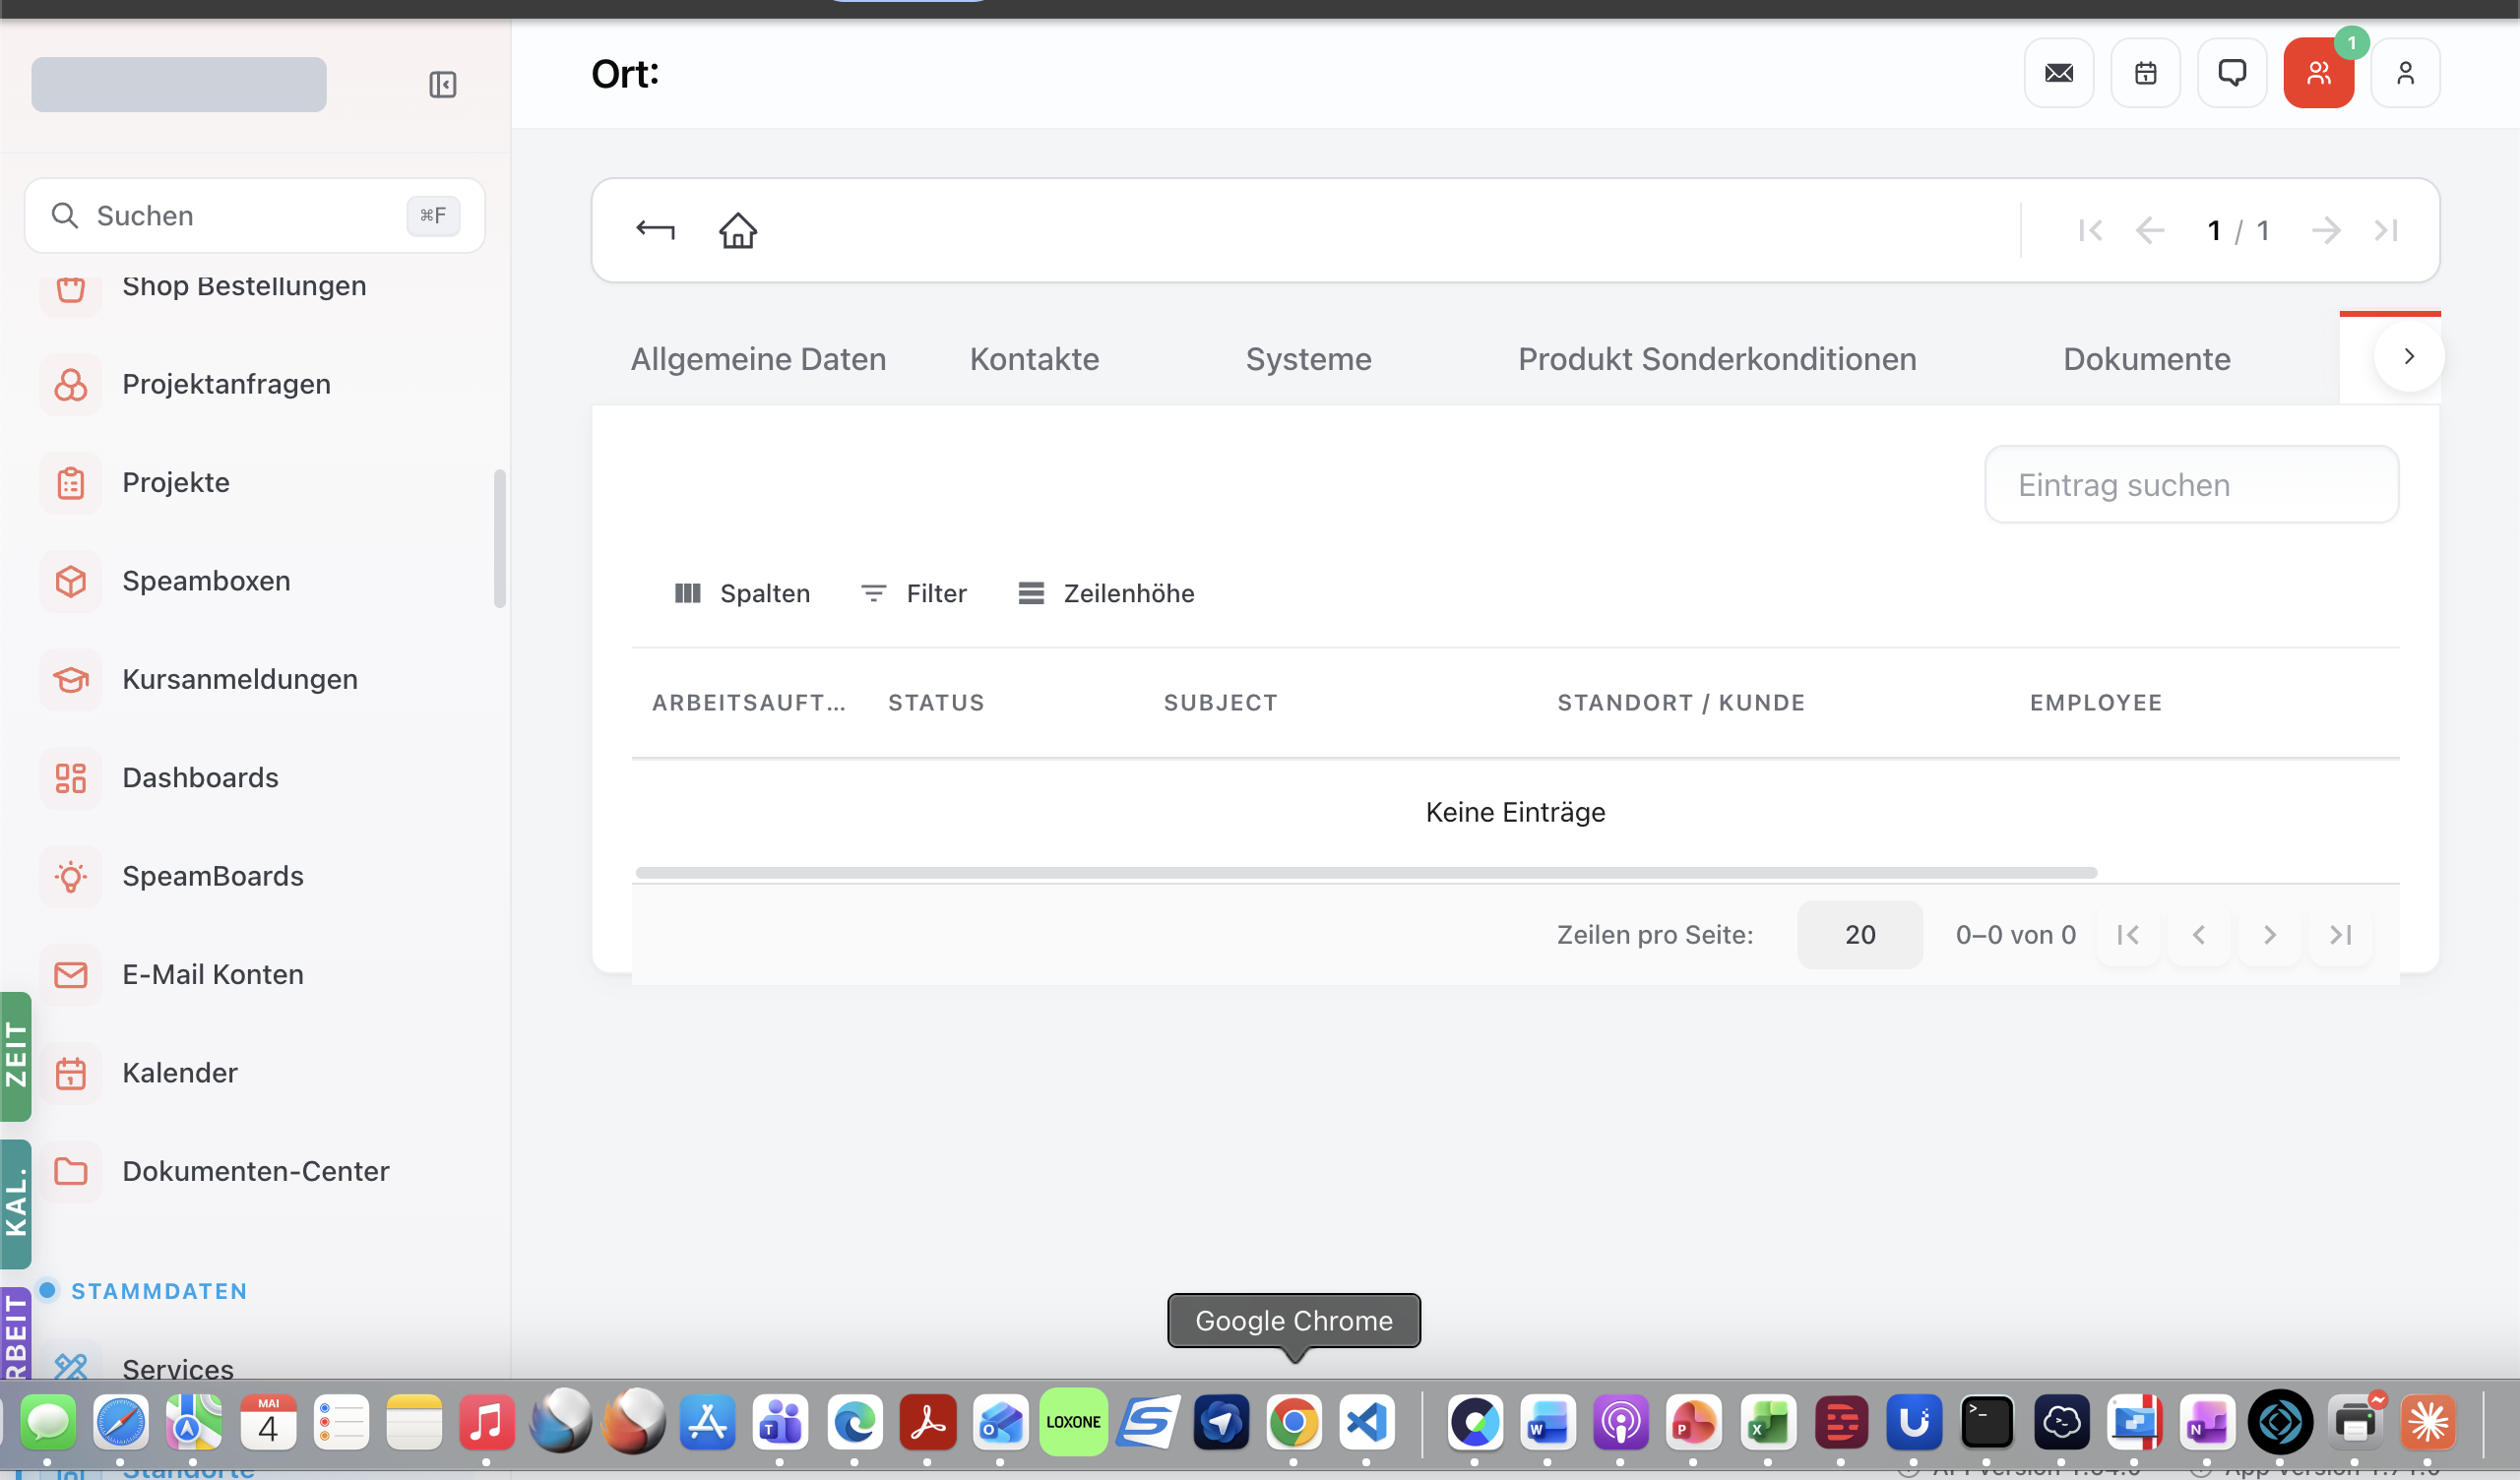
Task: Go to the home icon in the toolbar
Action: 738,230
